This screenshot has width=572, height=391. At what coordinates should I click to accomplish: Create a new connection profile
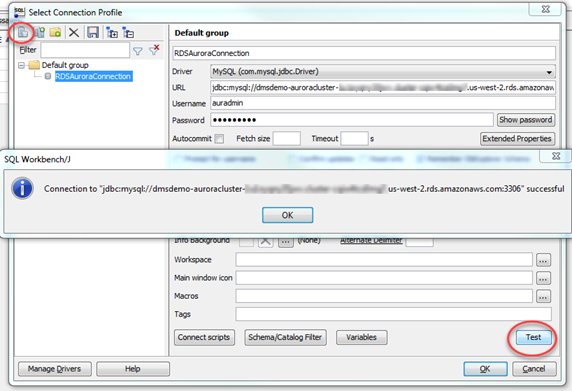pos(23,33)
